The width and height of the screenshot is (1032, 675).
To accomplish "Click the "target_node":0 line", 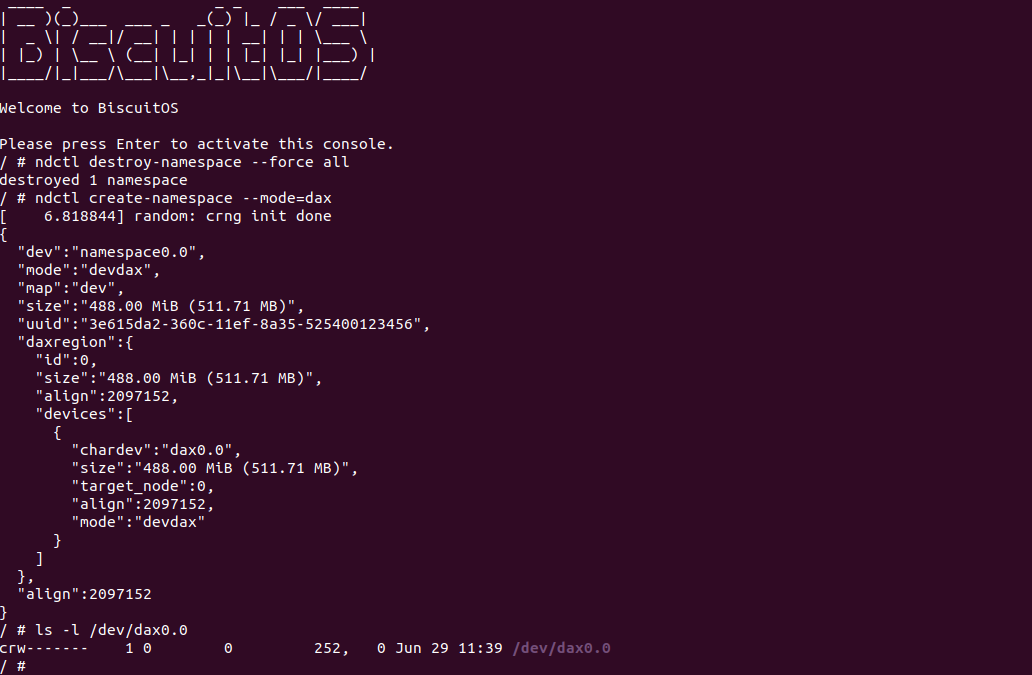I will pos(142,486).
